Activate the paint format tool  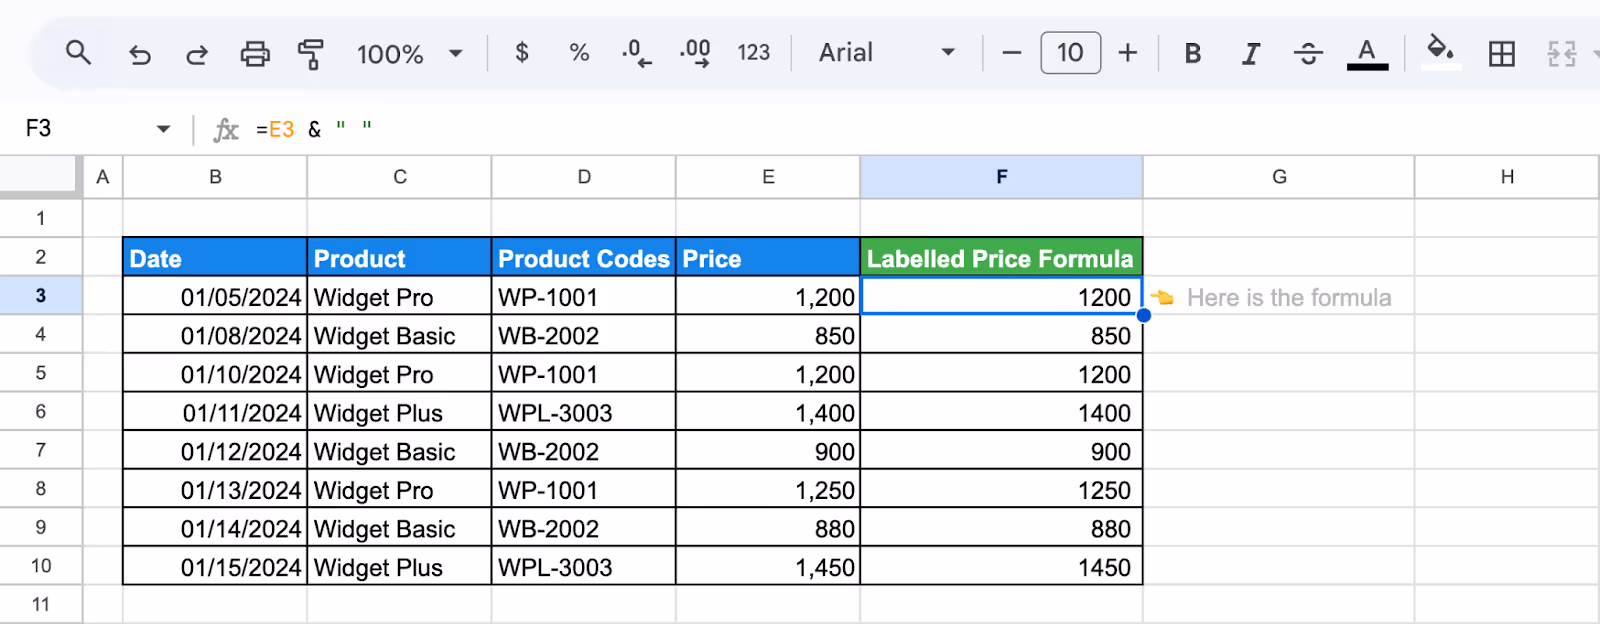[311, 54]
